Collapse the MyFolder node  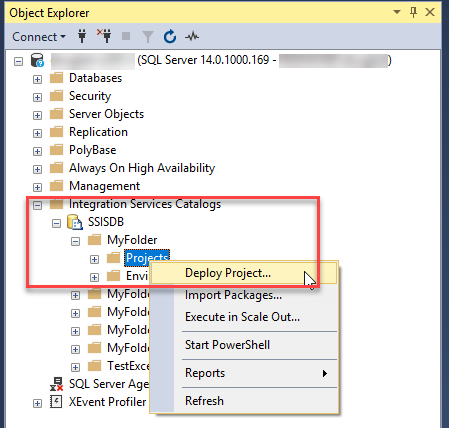[x=75, y=241]
